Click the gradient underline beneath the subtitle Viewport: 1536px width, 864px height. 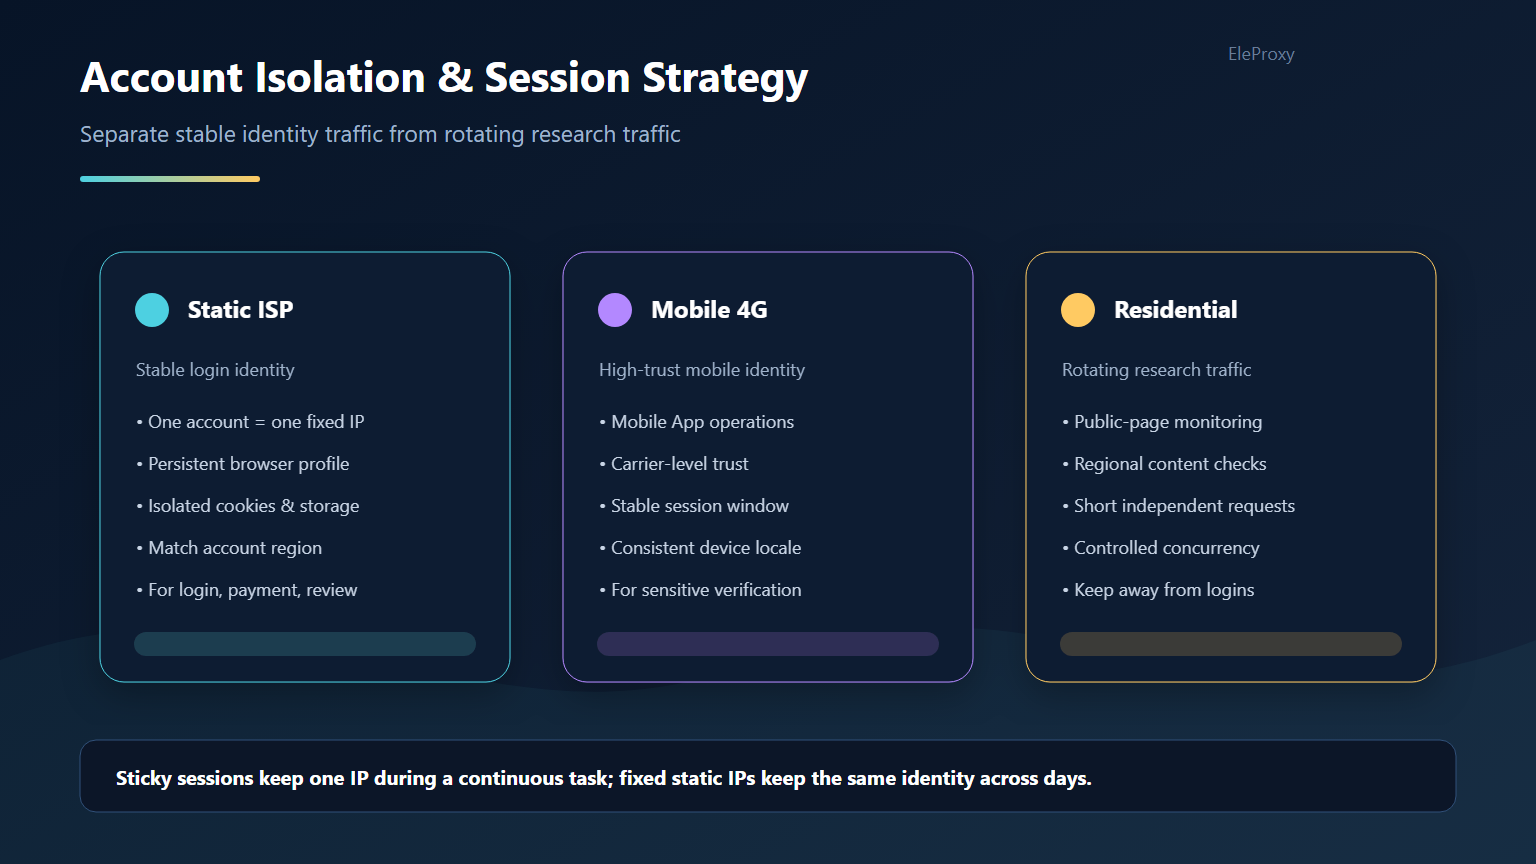click(170, 179)
